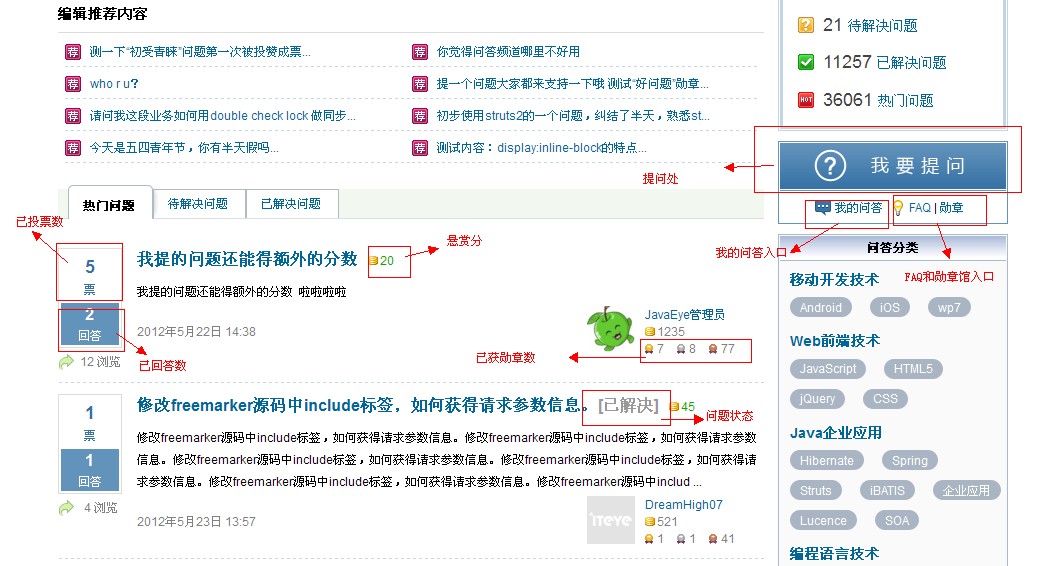Click the 荐 icon beside 你觉得问答频道哪里不好用
The height and width of the screenshot is (566, 1042).
tap(420, 52)
